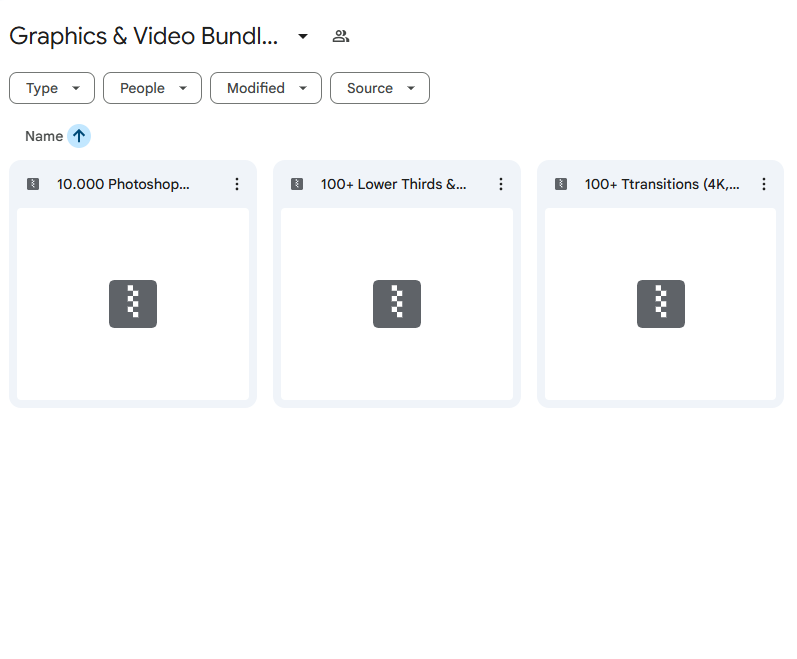Click the shared folder people icon
This screenshot has width=797, height=659.
pyautogui.click(x=341, y=36)
